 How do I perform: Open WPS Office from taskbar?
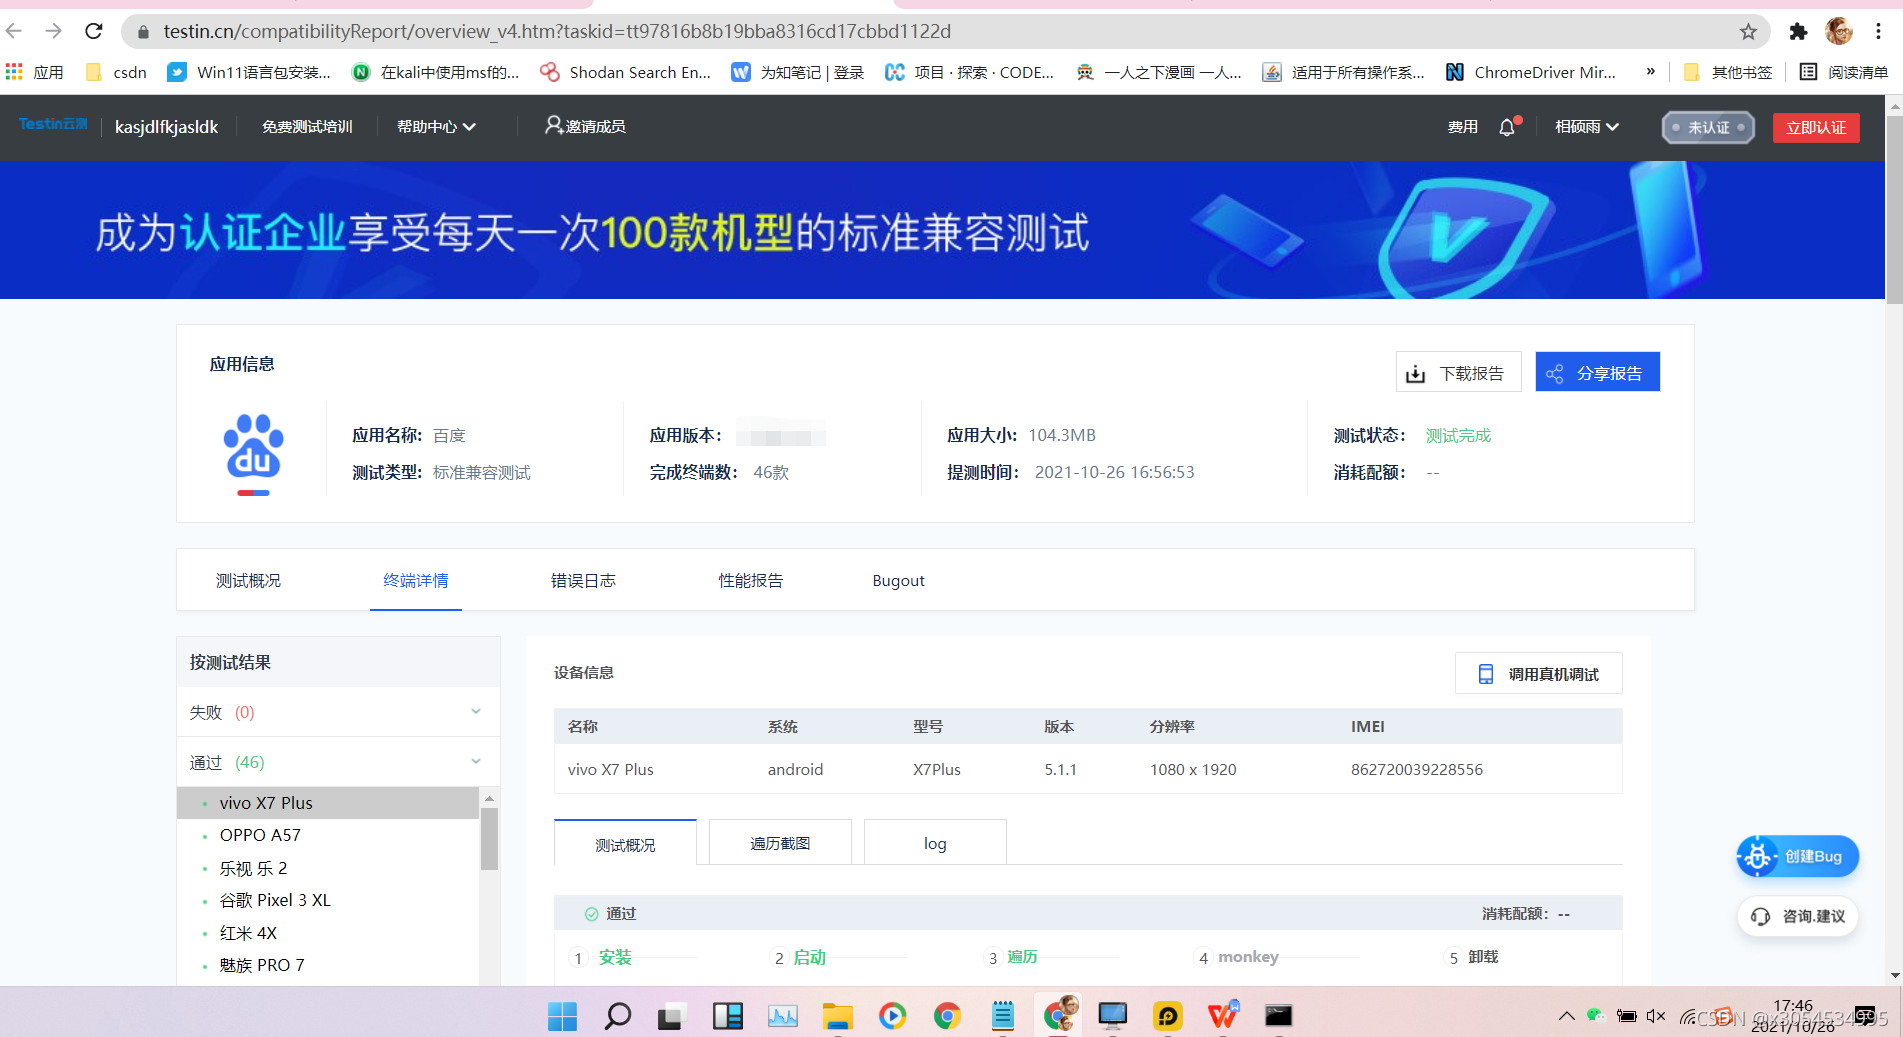point(1222,1016)
